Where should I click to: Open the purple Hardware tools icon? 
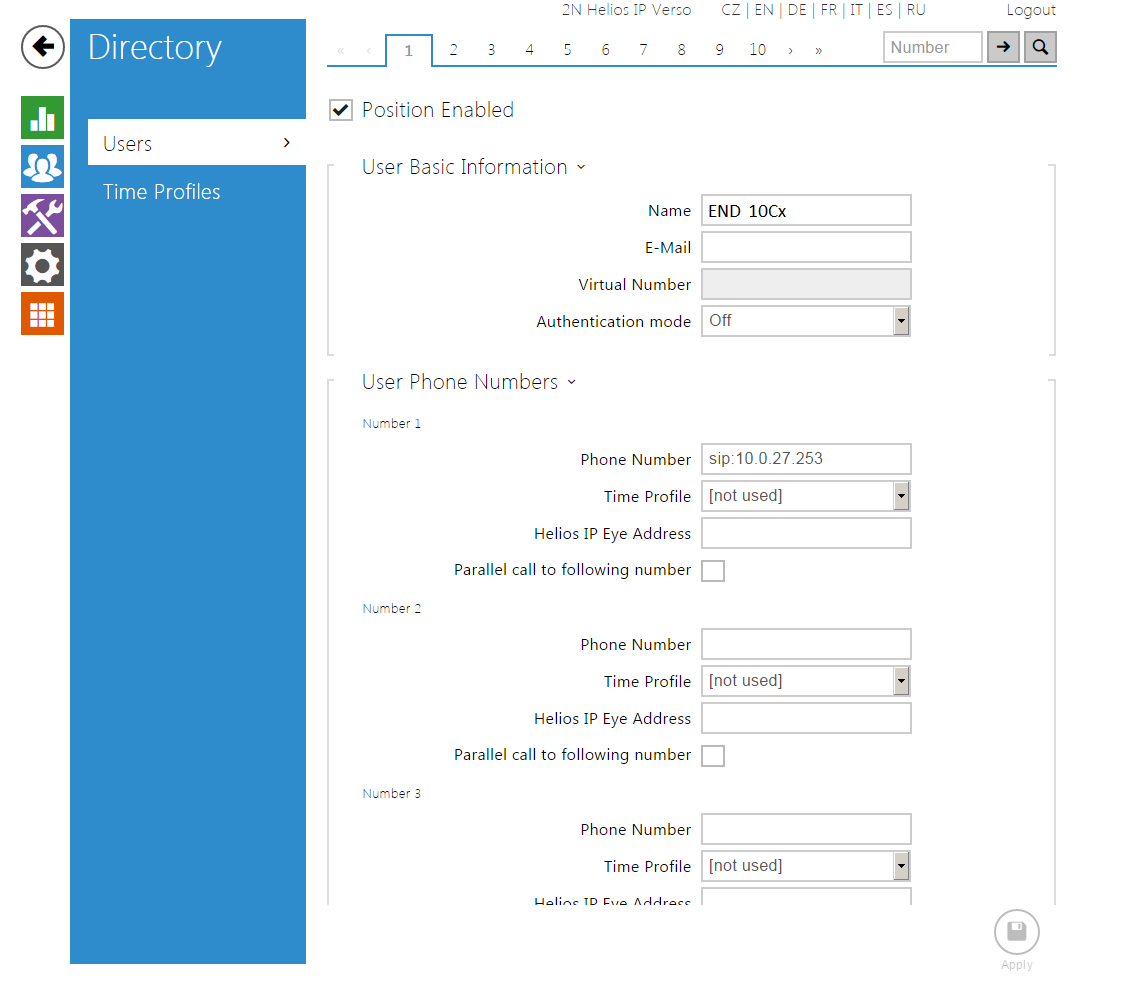[x=42, y=215]
